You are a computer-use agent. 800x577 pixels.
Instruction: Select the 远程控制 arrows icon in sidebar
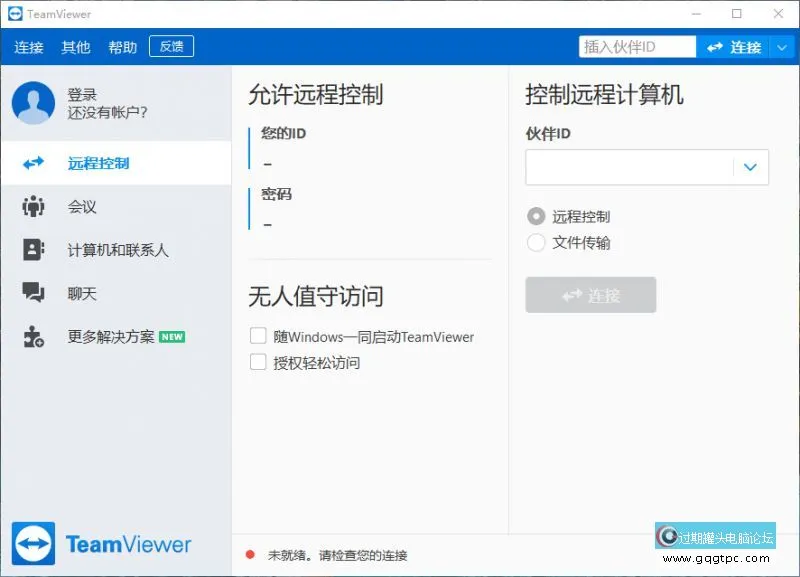(34, 163)
